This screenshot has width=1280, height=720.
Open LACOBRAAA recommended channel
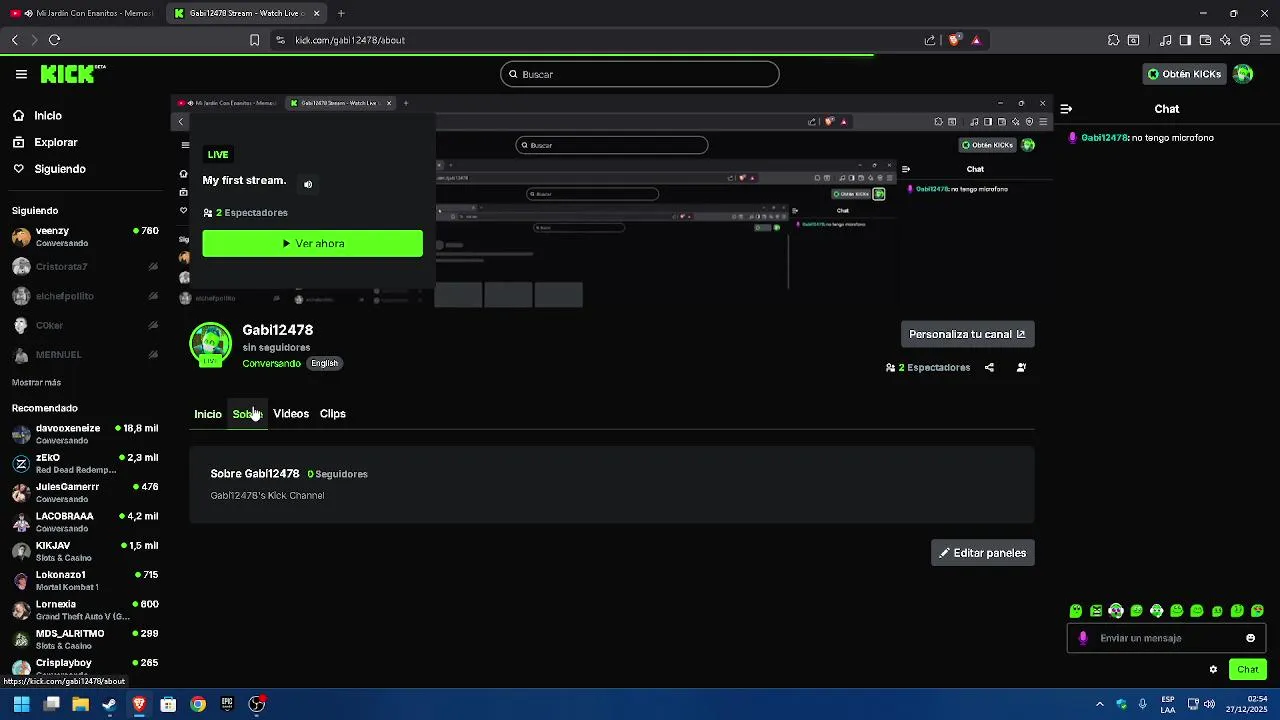[x=85, y=522]
